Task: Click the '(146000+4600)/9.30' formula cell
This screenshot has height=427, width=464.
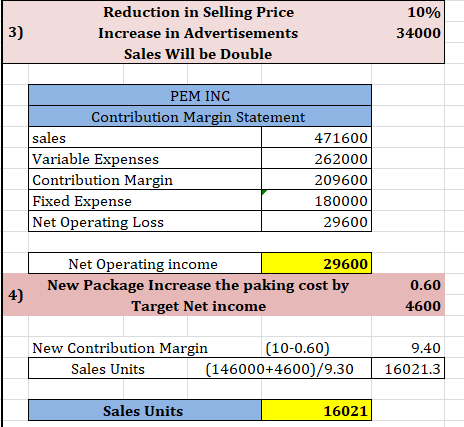Action: click(279, 369)
